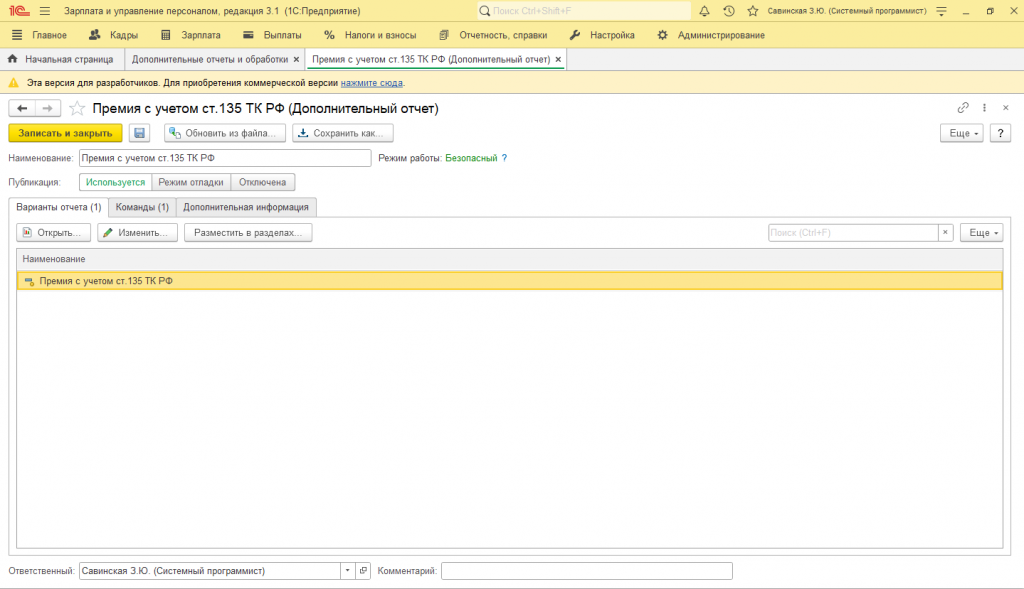Go back with left arrow button
1024x589 pixels.
coord(22,108)
